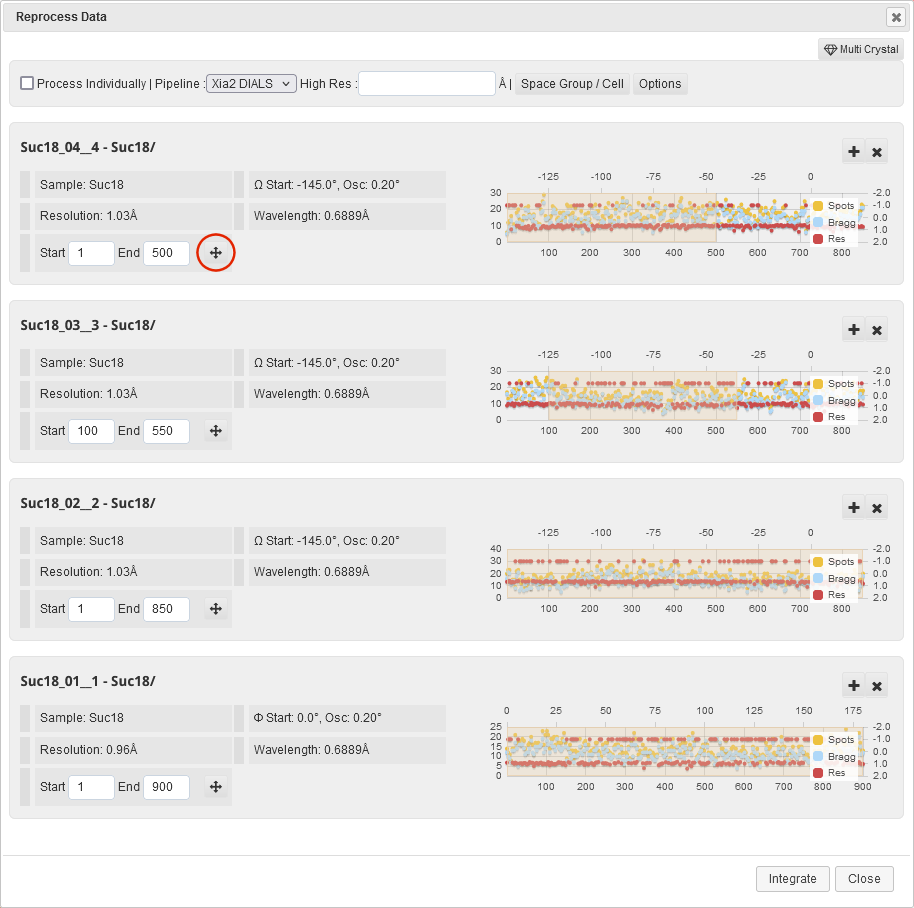Click the move arrows icon in Suc18_01__1
914x908 pixels.
tap(215, 787)
